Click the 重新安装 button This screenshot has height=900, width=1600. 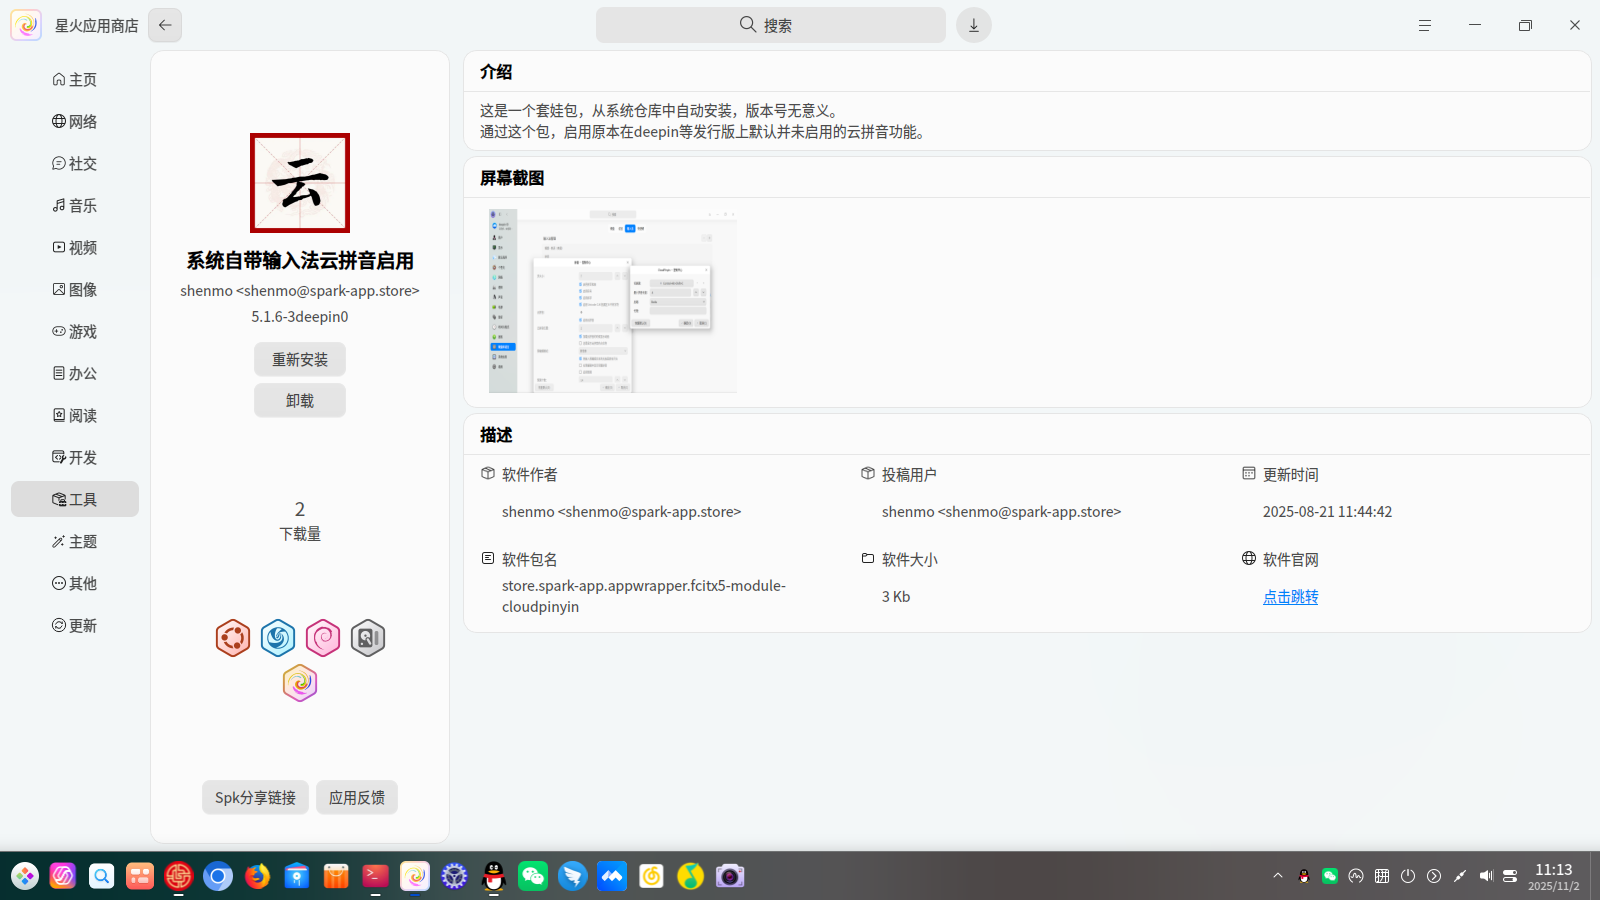tap(300, 359)
